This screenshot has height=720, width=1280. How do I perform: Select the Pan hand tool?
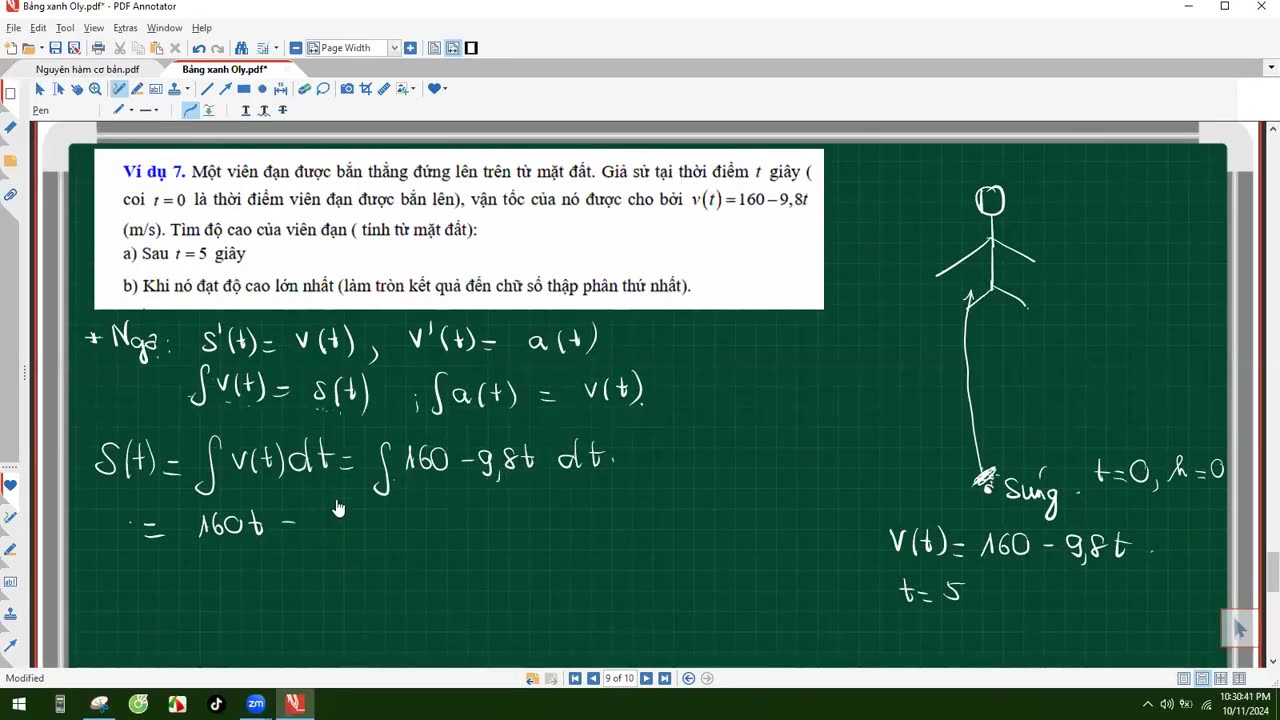point(77,89)
